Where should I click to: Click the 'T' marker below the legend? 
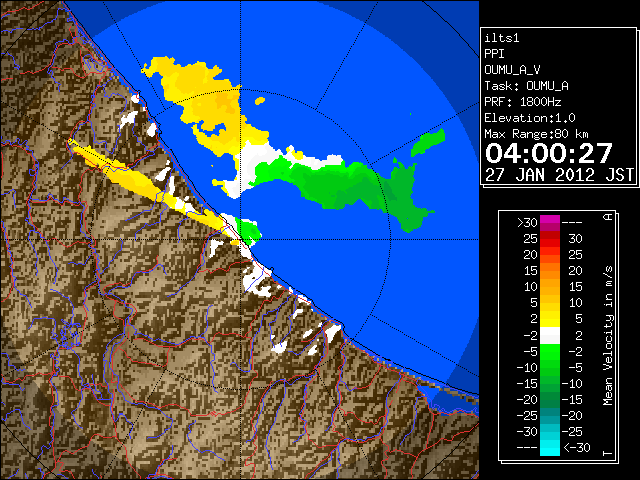(608, 453)
